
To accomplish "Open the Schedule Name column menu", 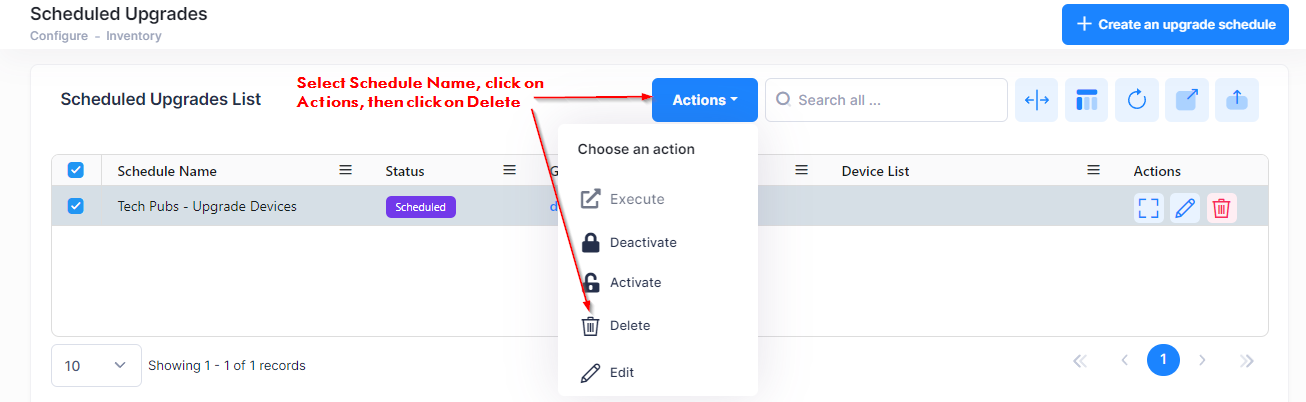I will tap(346, 171).
